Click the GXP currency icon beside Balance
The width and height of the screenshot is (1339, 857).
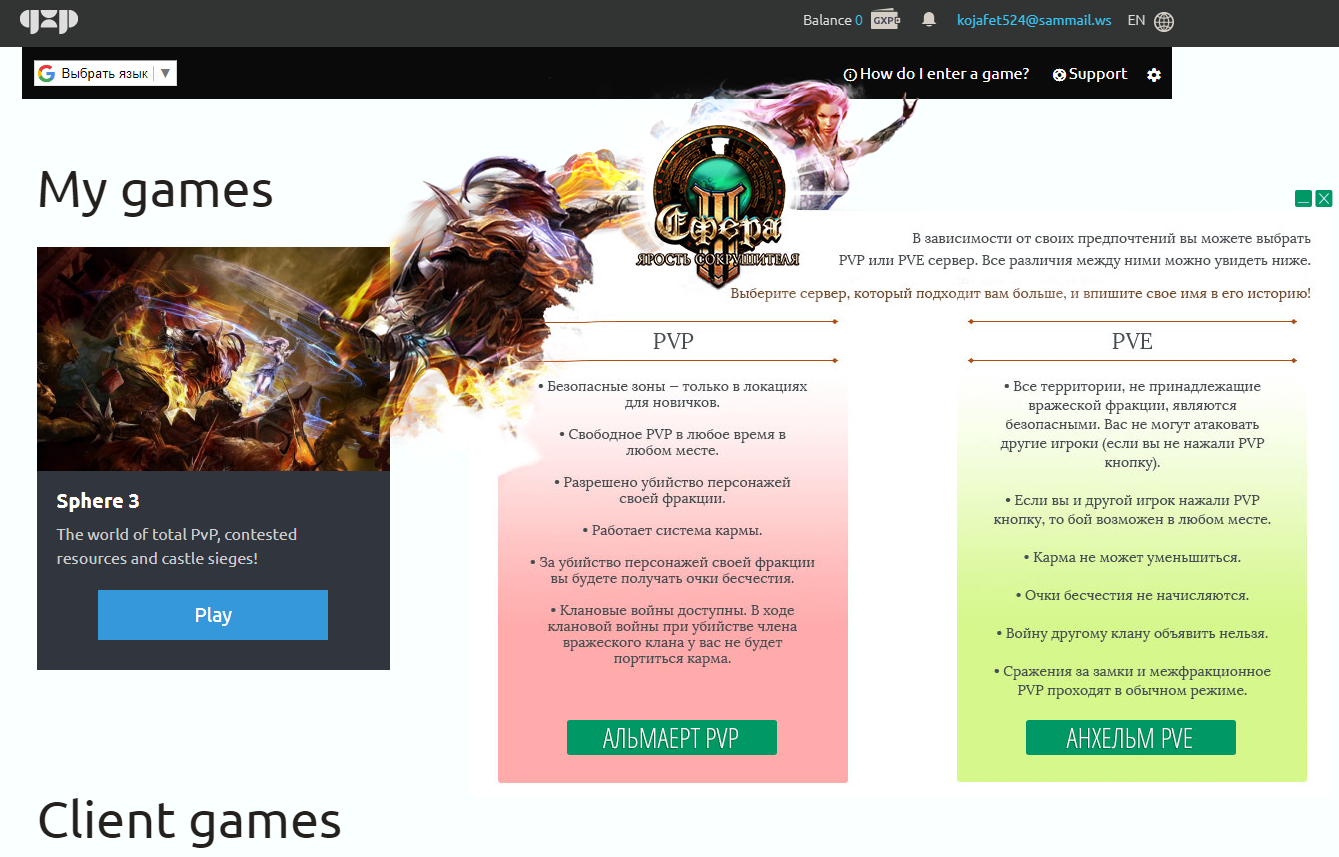click(885, 20)
